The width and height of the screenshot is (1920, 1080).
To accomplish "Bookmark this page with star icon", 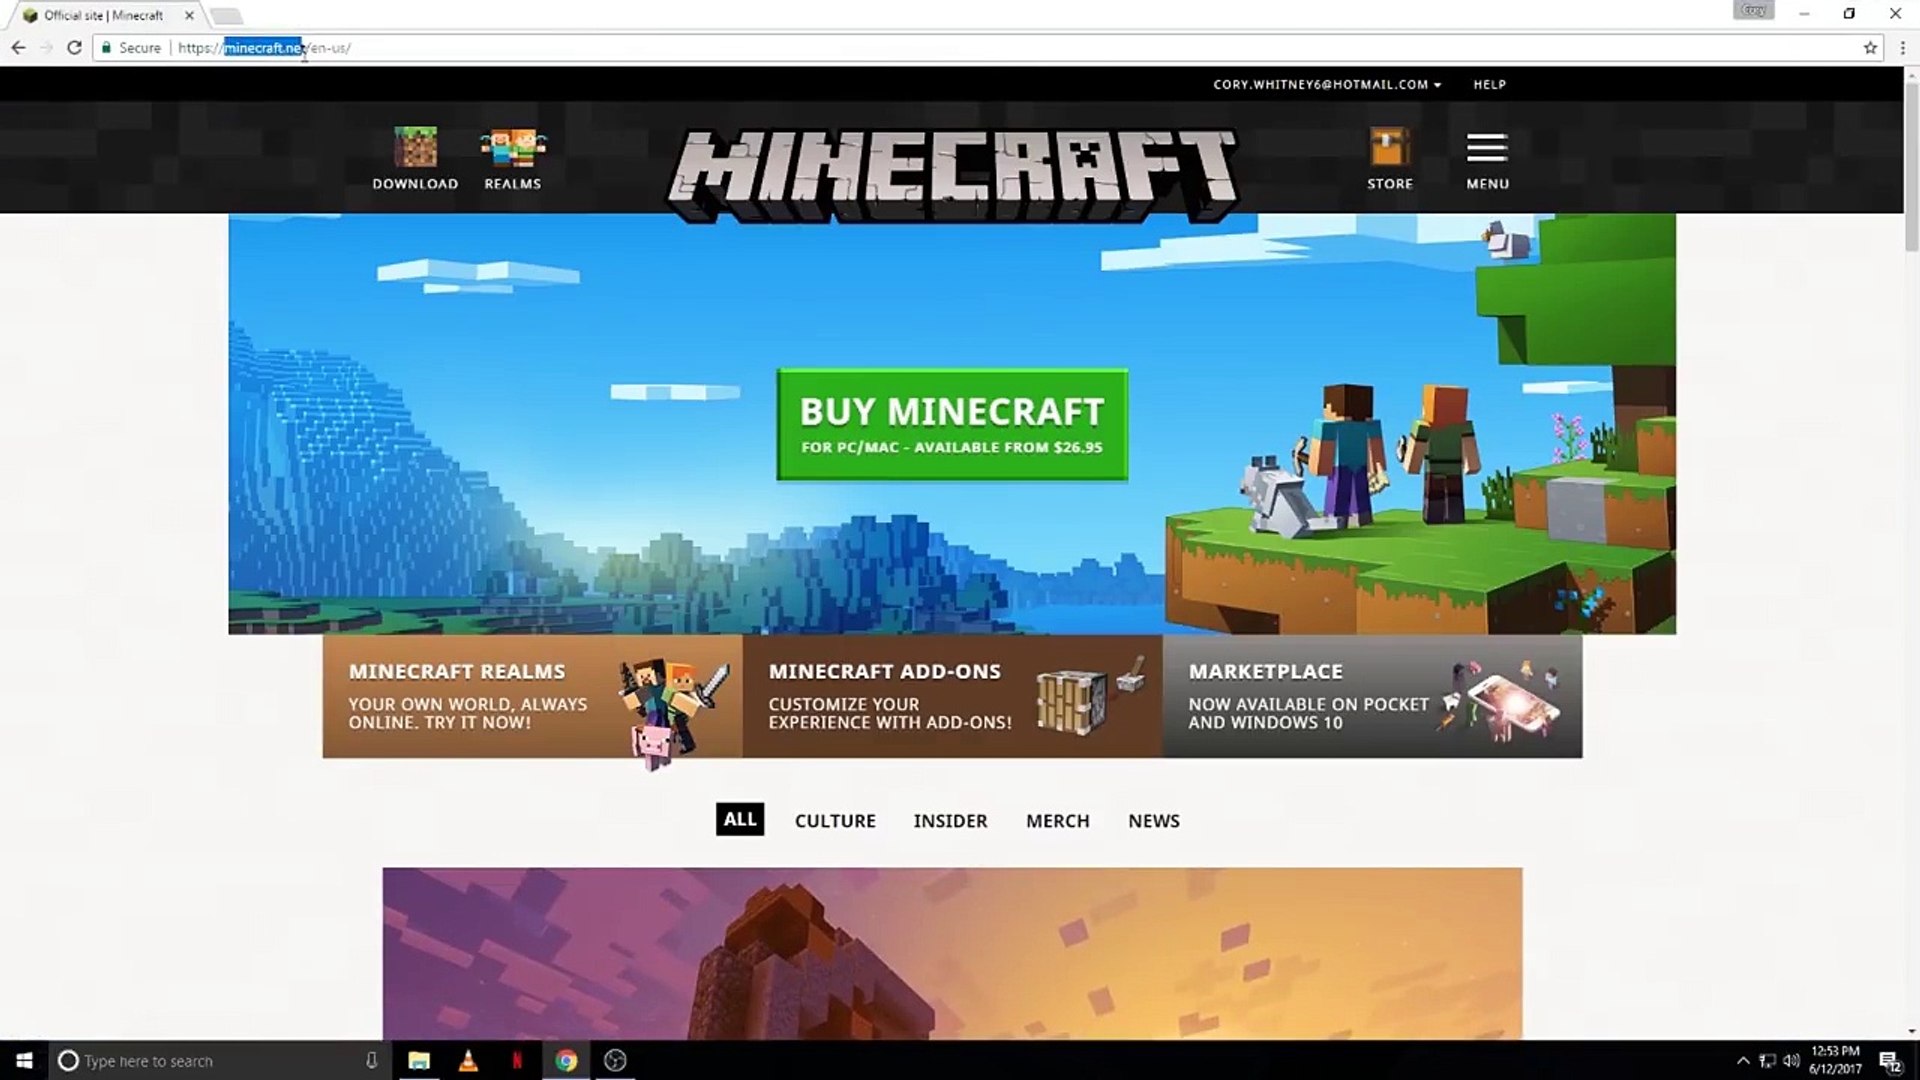I will pos(1870,47).
